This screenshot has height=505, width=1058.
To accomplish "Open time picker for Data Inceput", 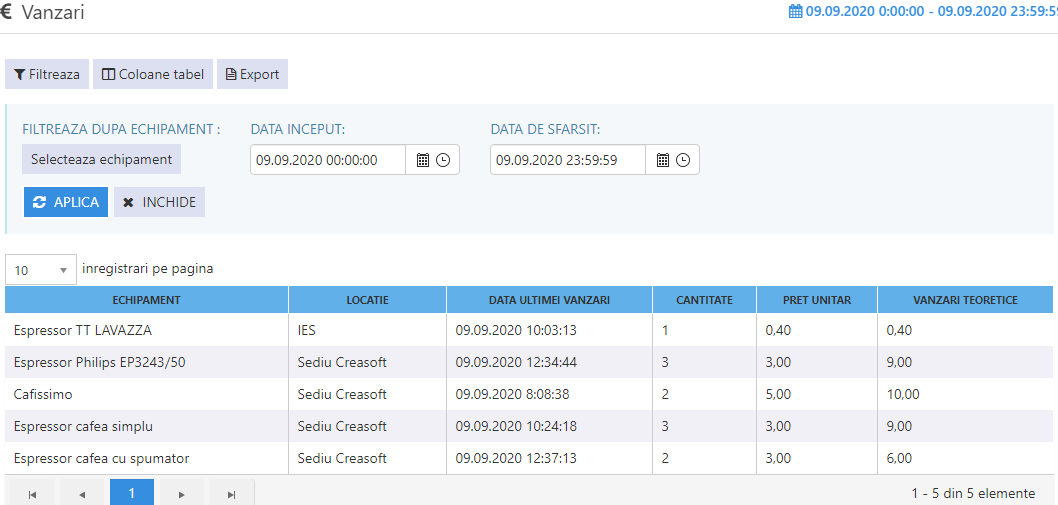I will pos(443,160).
